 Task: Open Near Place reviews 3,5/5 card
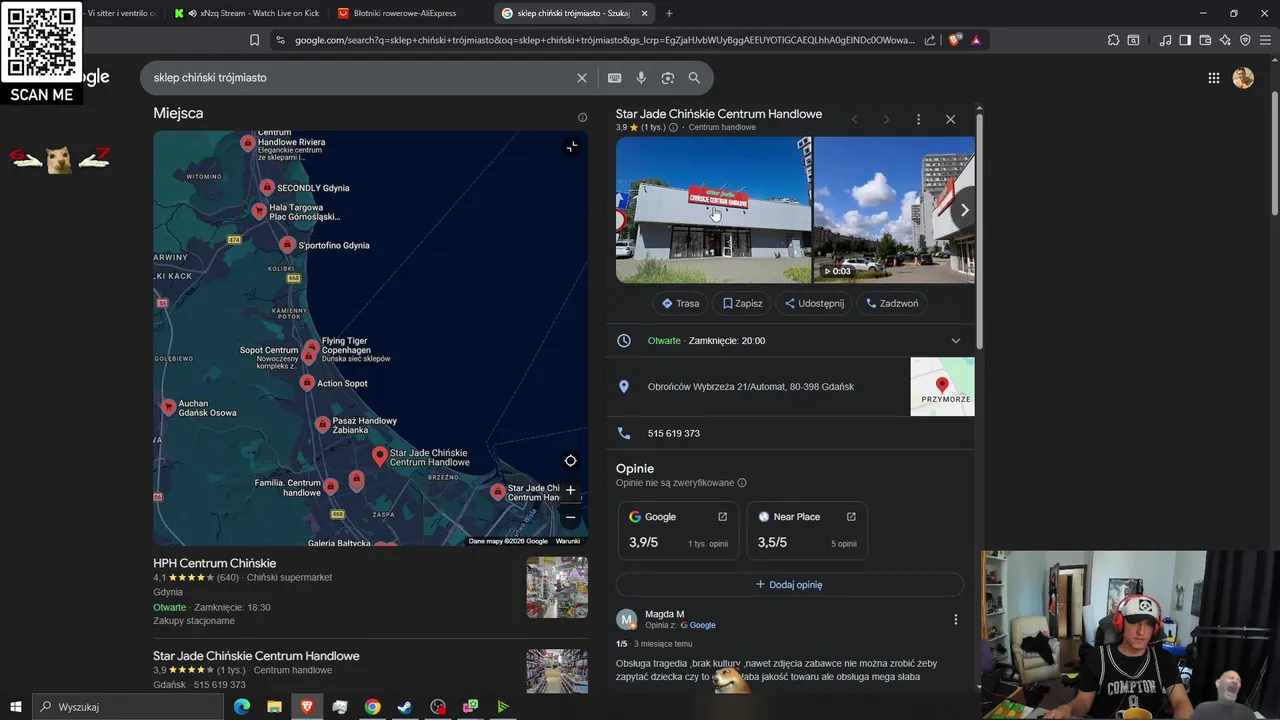click(x=807, y=530)
